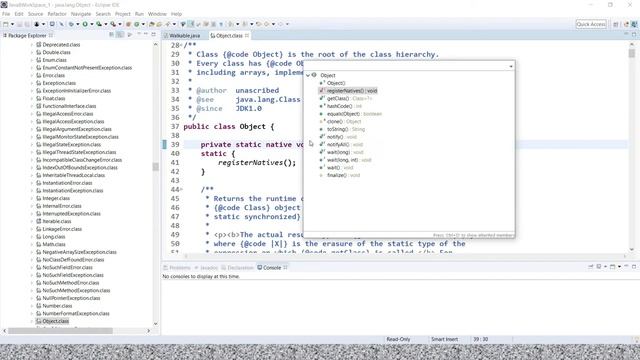Select the Java perspective icon
The height and width of the screenshot is (360, 640).
(x=634, y=24)
